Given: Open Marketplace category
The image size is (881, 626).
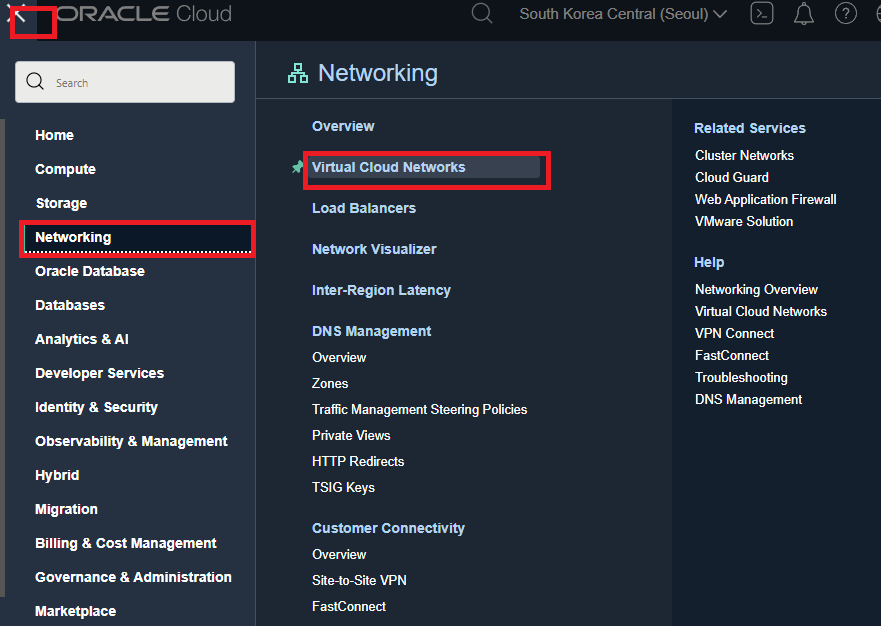Looking at the screenshot, I should (x=75, y=611).
